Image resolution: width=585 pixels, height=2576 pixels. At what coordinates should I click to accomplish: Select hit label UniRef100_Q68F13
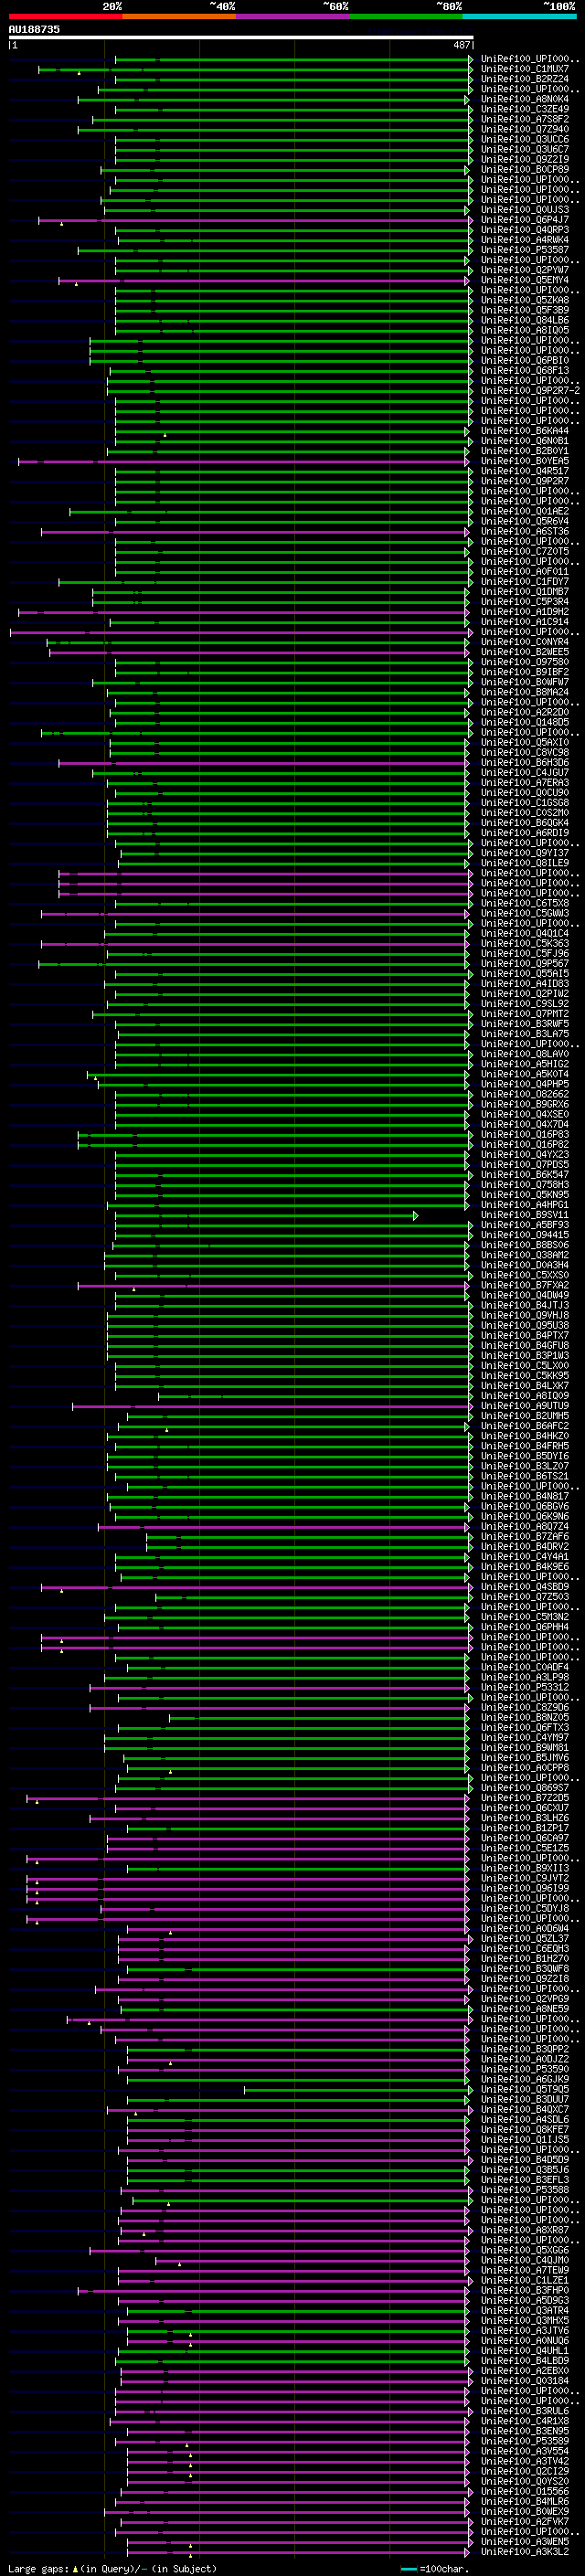(x=525, y=371)
